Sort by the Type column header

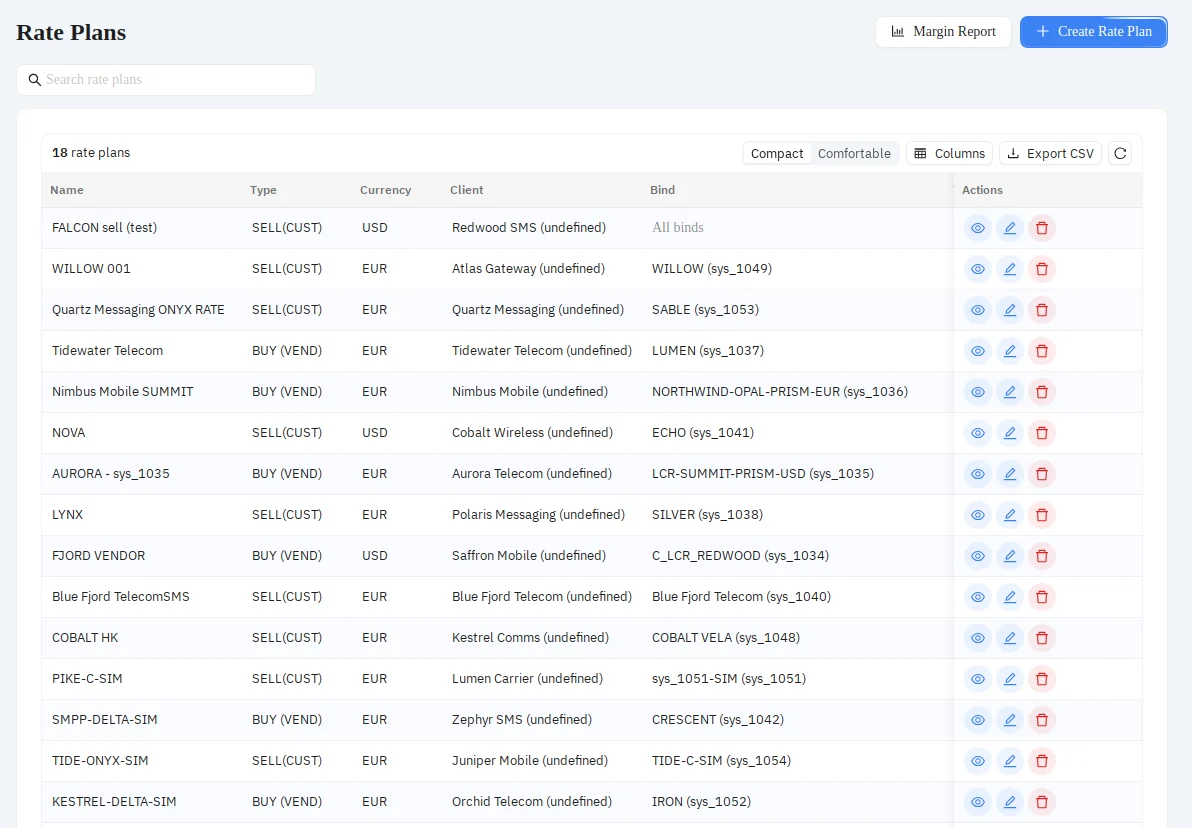coord(263,190)
